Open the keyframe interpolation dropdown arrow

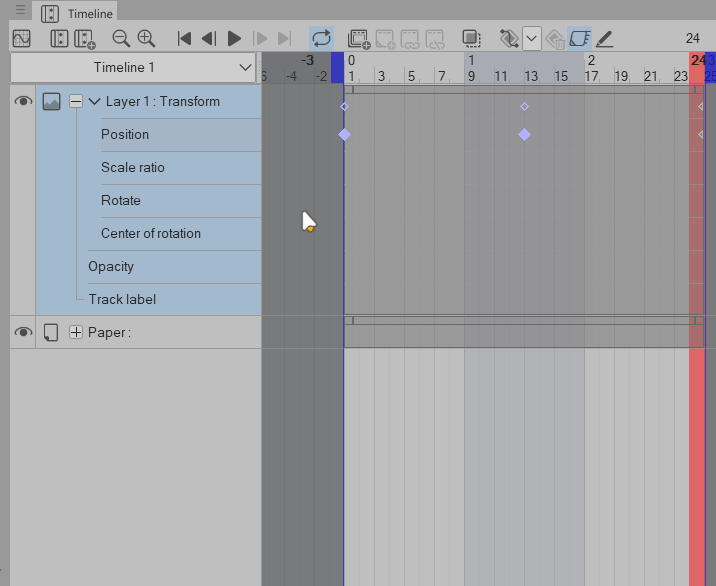click(x=531, y=39)
